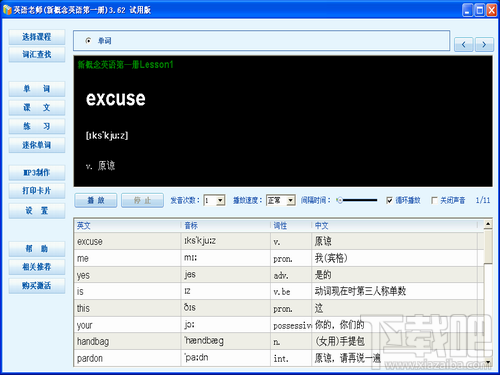Minimize the 英语老师 window
500x375 pixels.
coord(467,10)
